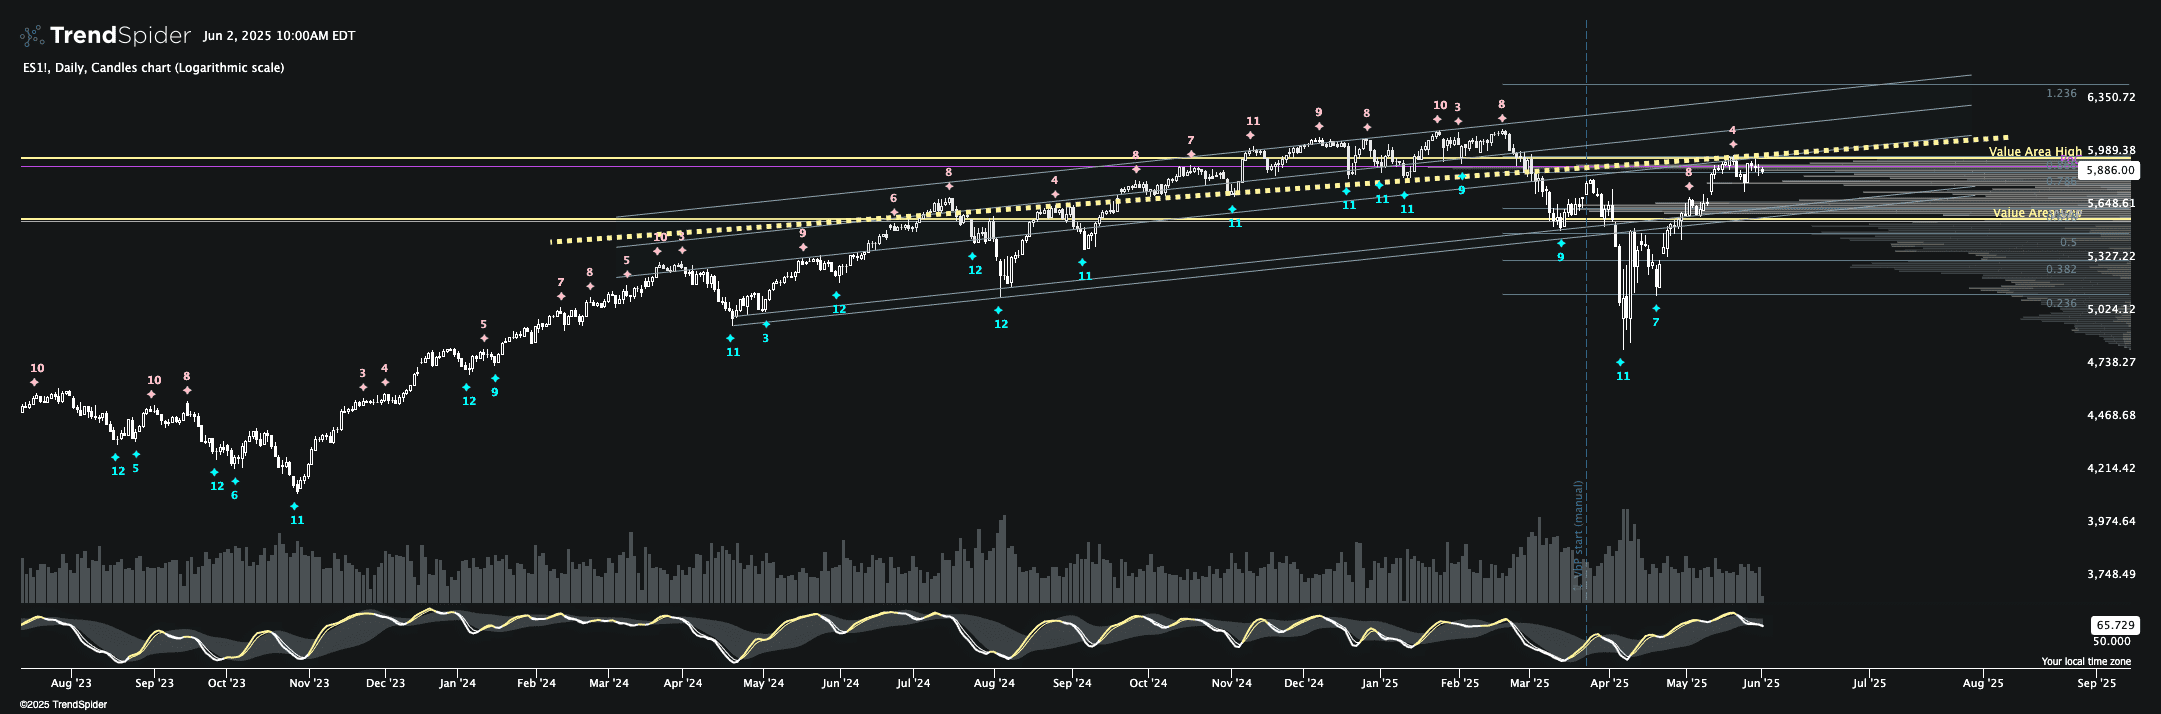The height and width of the screenshot is (714, 2161).
Task: Click the Apr '25 date label
Action: 1609,683
